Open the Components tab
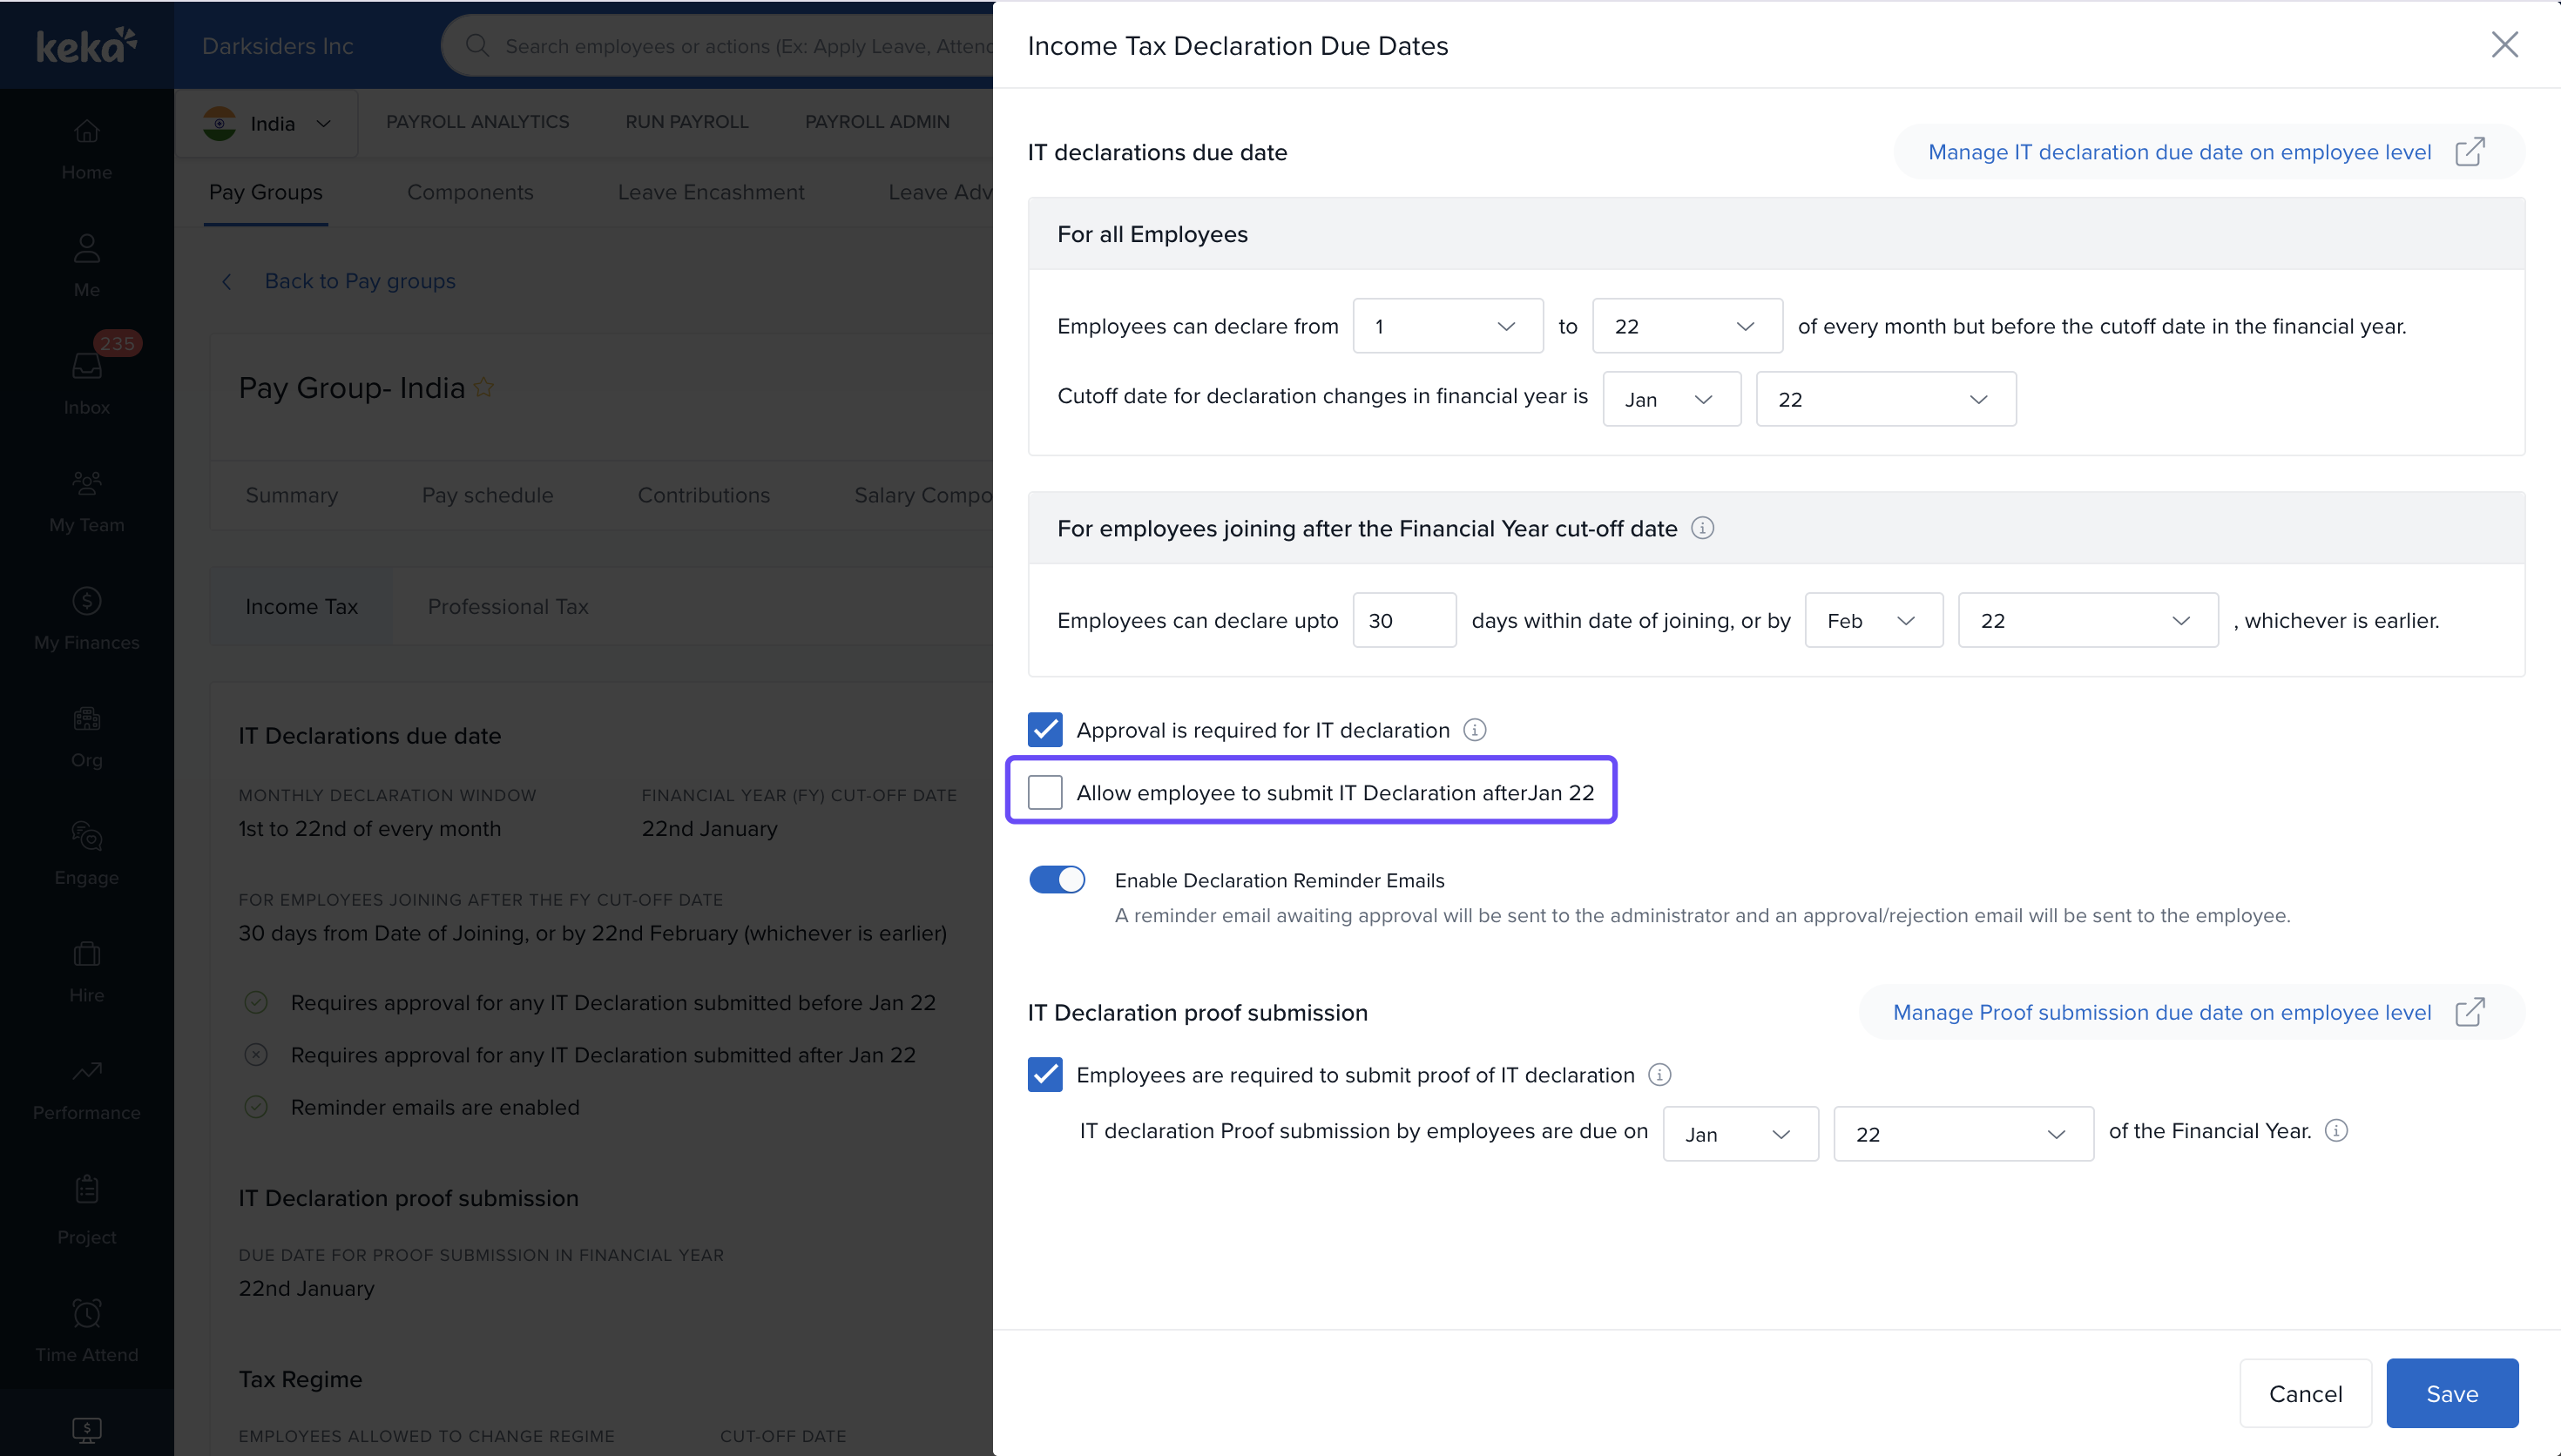The image size is (2561, 1456). (469, 192)
